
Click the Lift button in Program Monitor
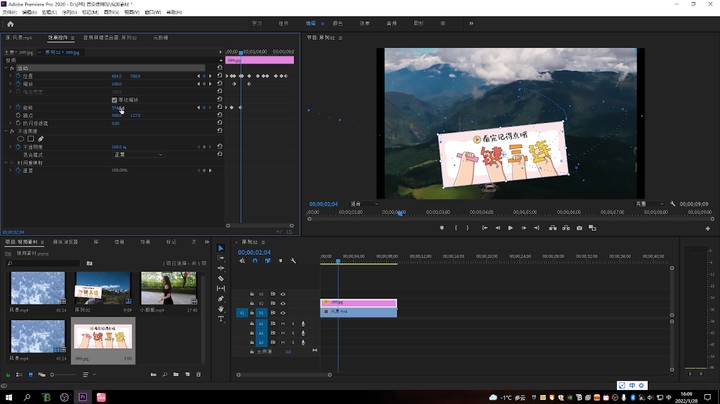tap(553, 228)
